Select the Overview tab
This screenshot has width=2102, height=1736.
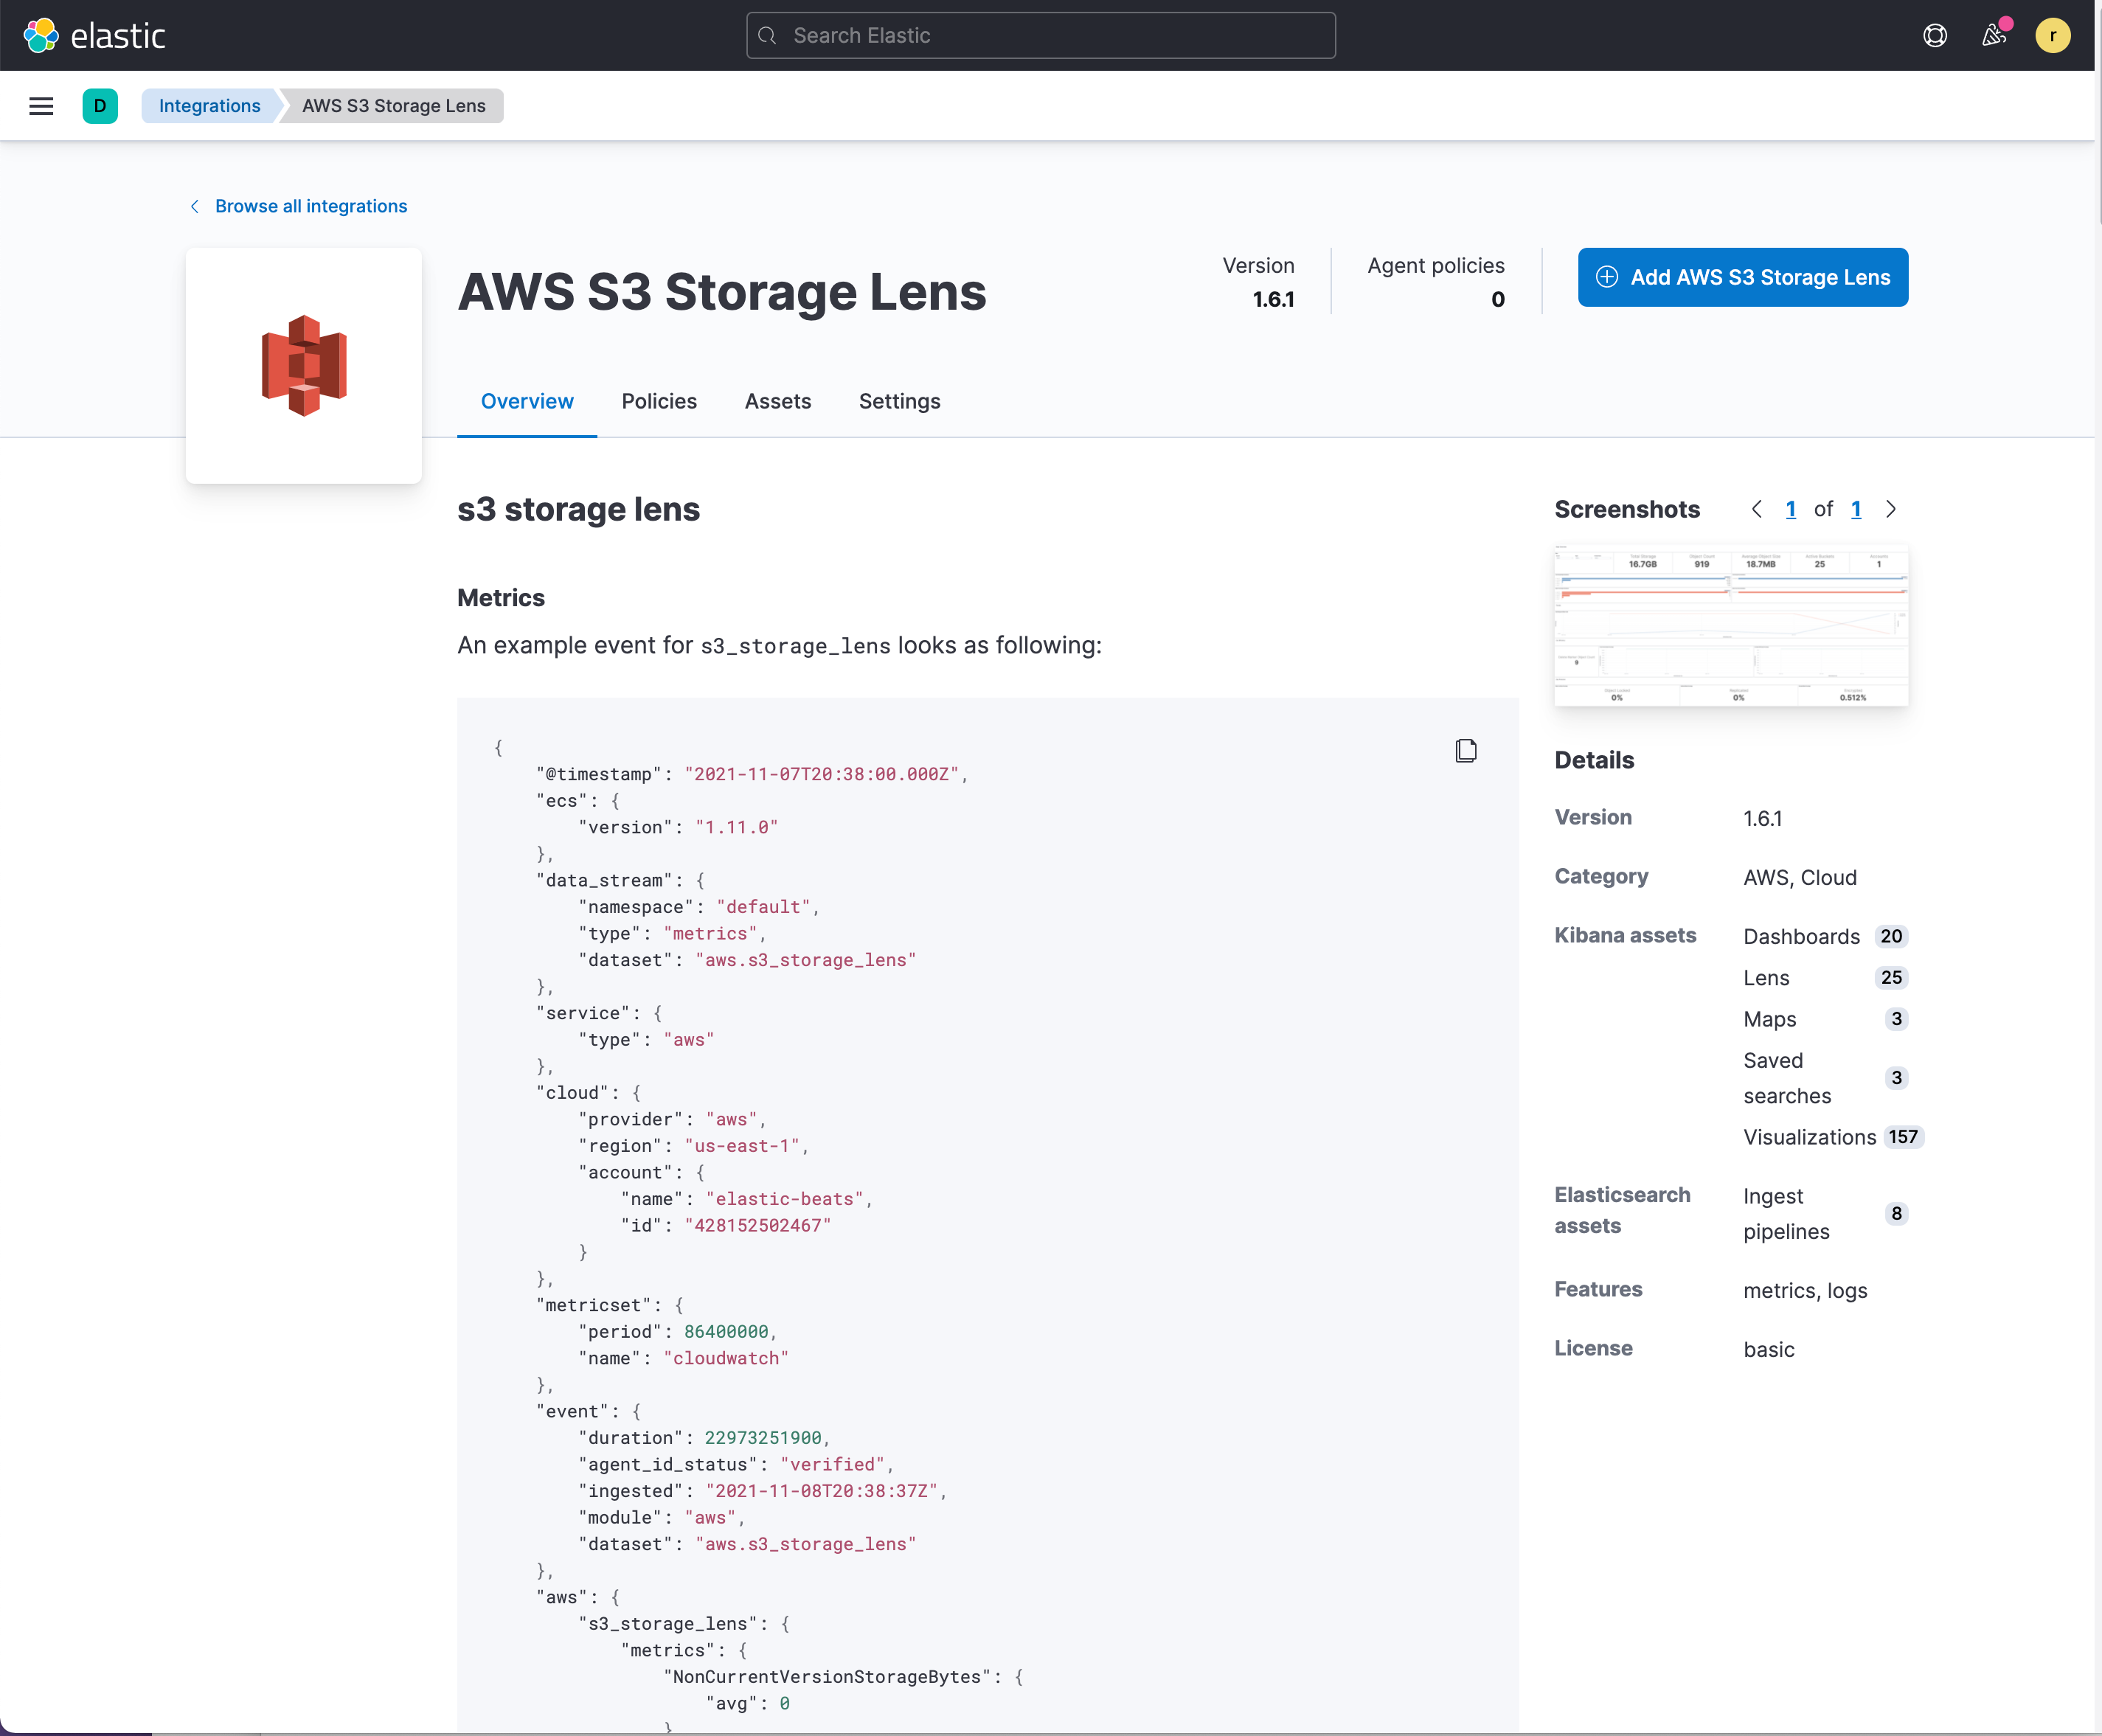click(527, 401)
